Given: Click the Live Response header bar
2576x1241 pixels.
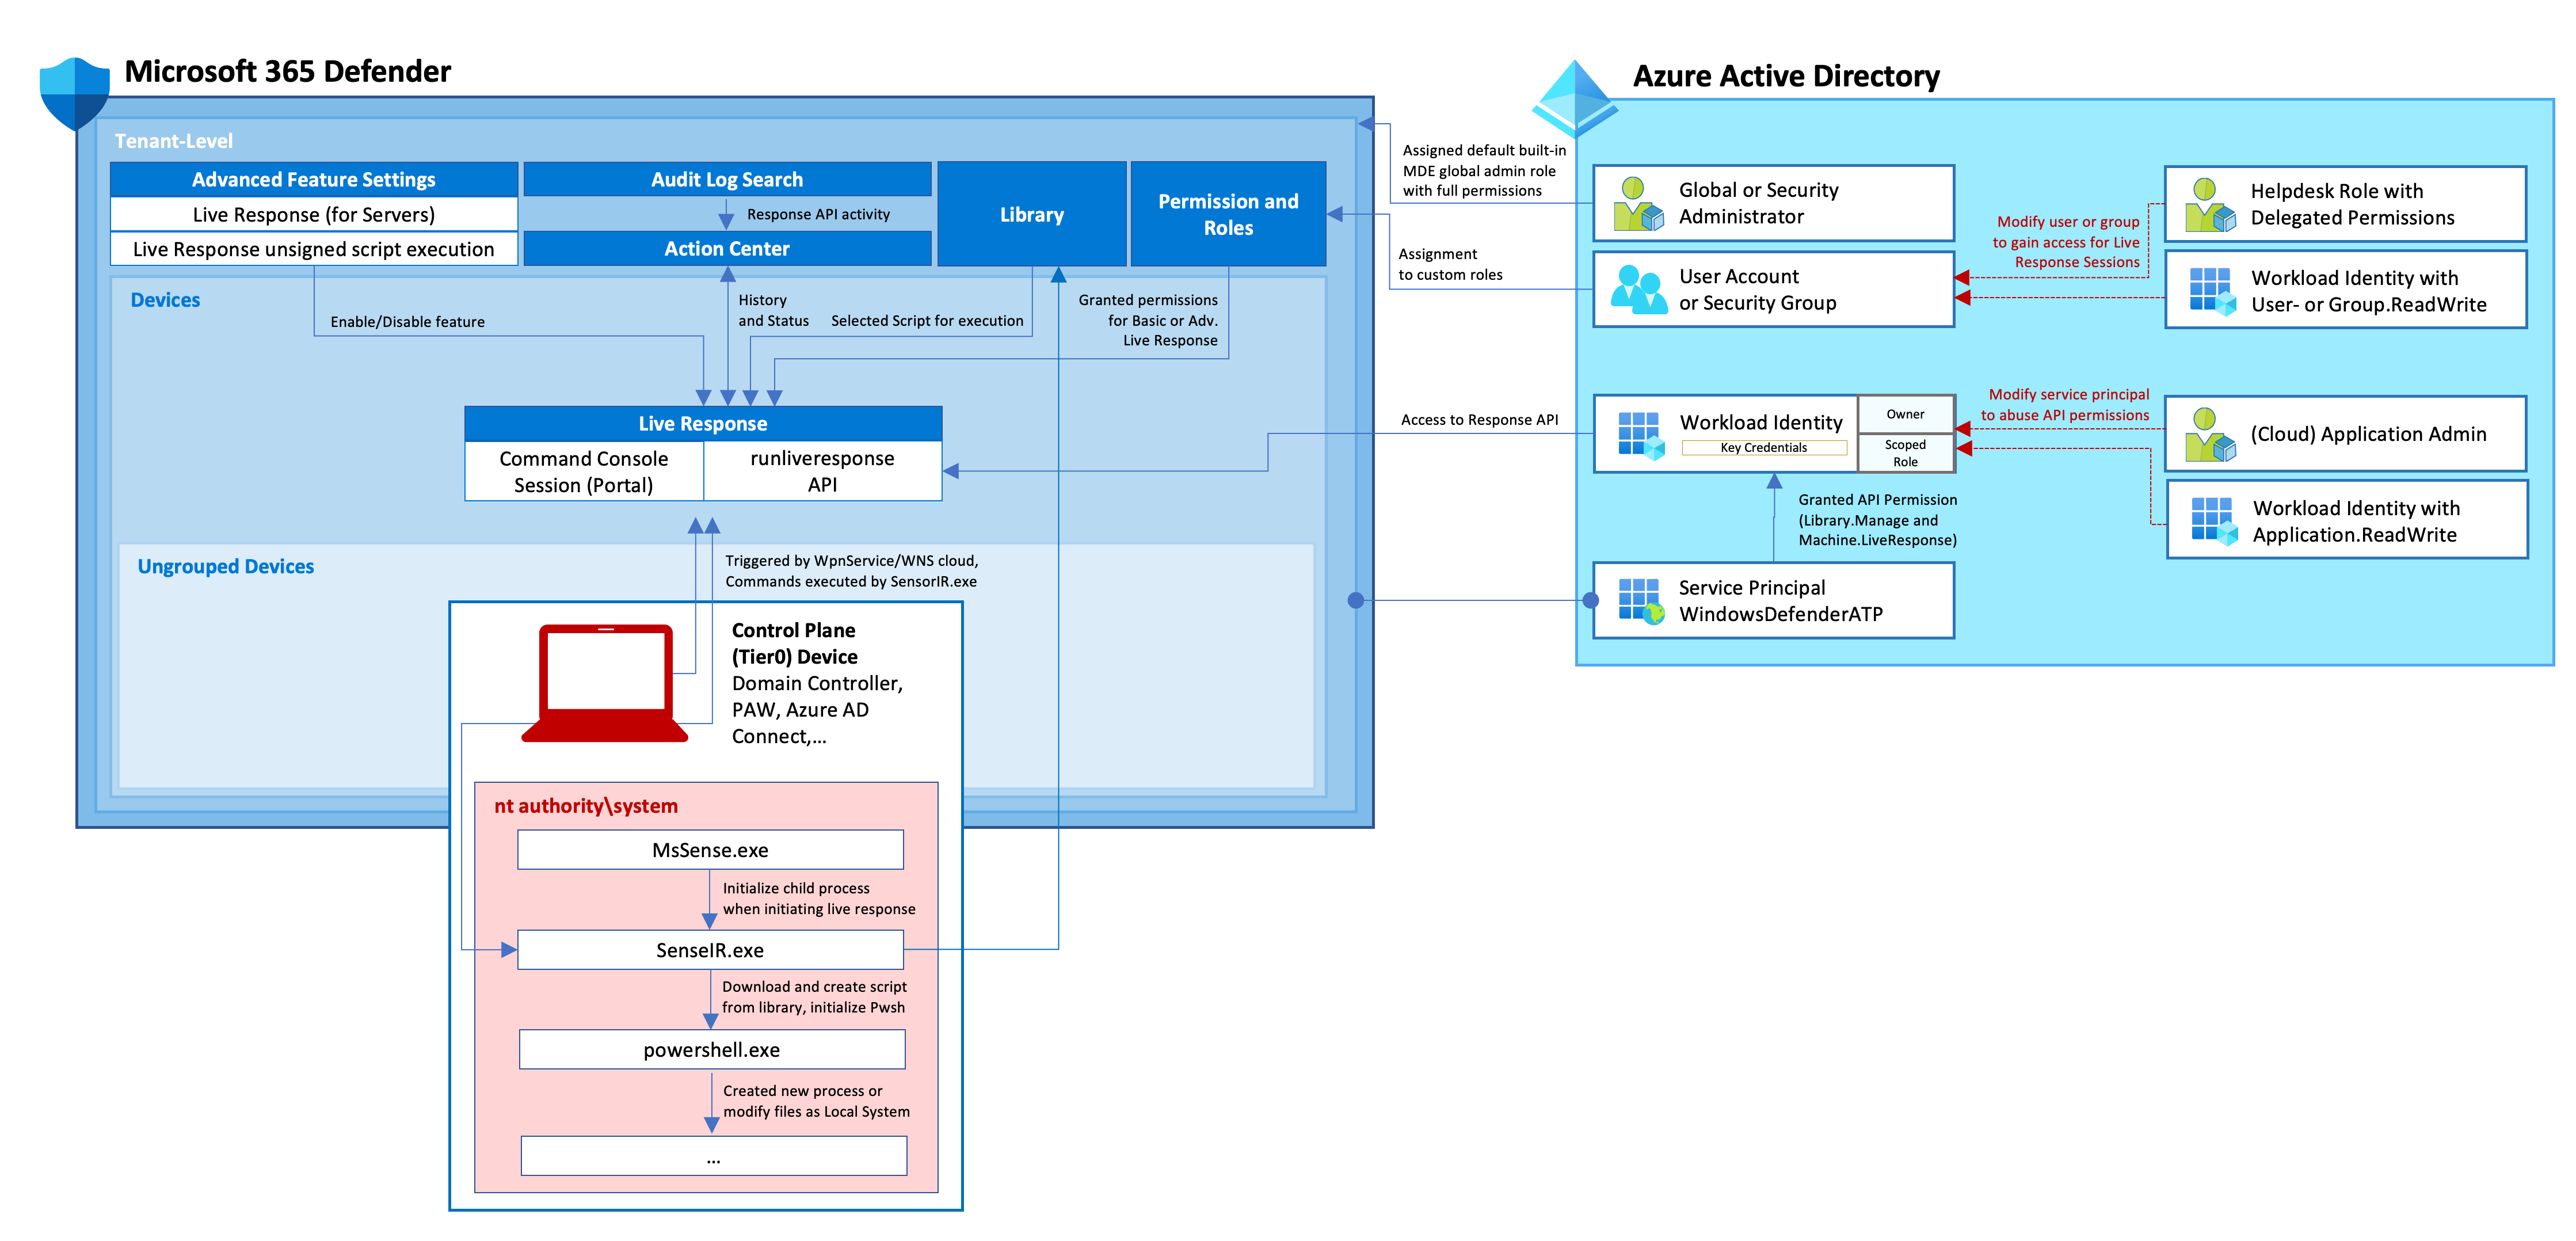Looking at the screenshot, I should 703,424.
